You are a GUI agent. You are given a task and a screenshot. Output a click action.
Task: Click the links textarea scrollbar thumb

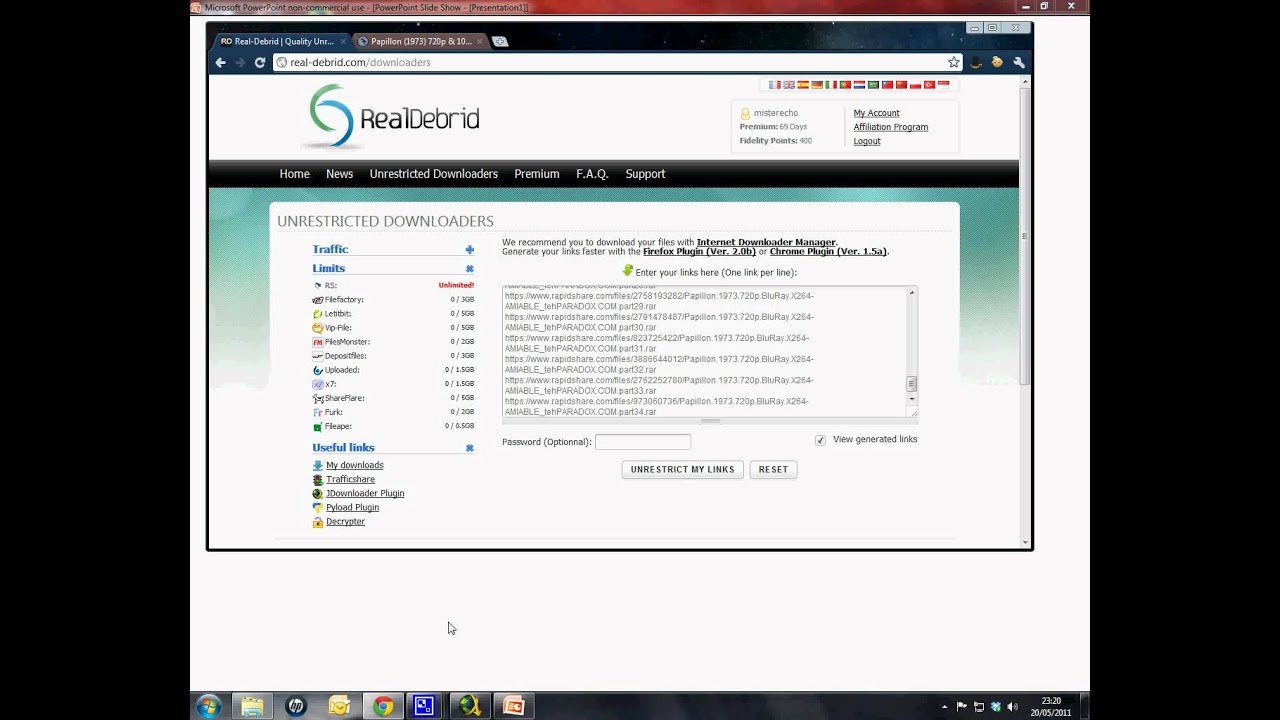coord(911,384)
